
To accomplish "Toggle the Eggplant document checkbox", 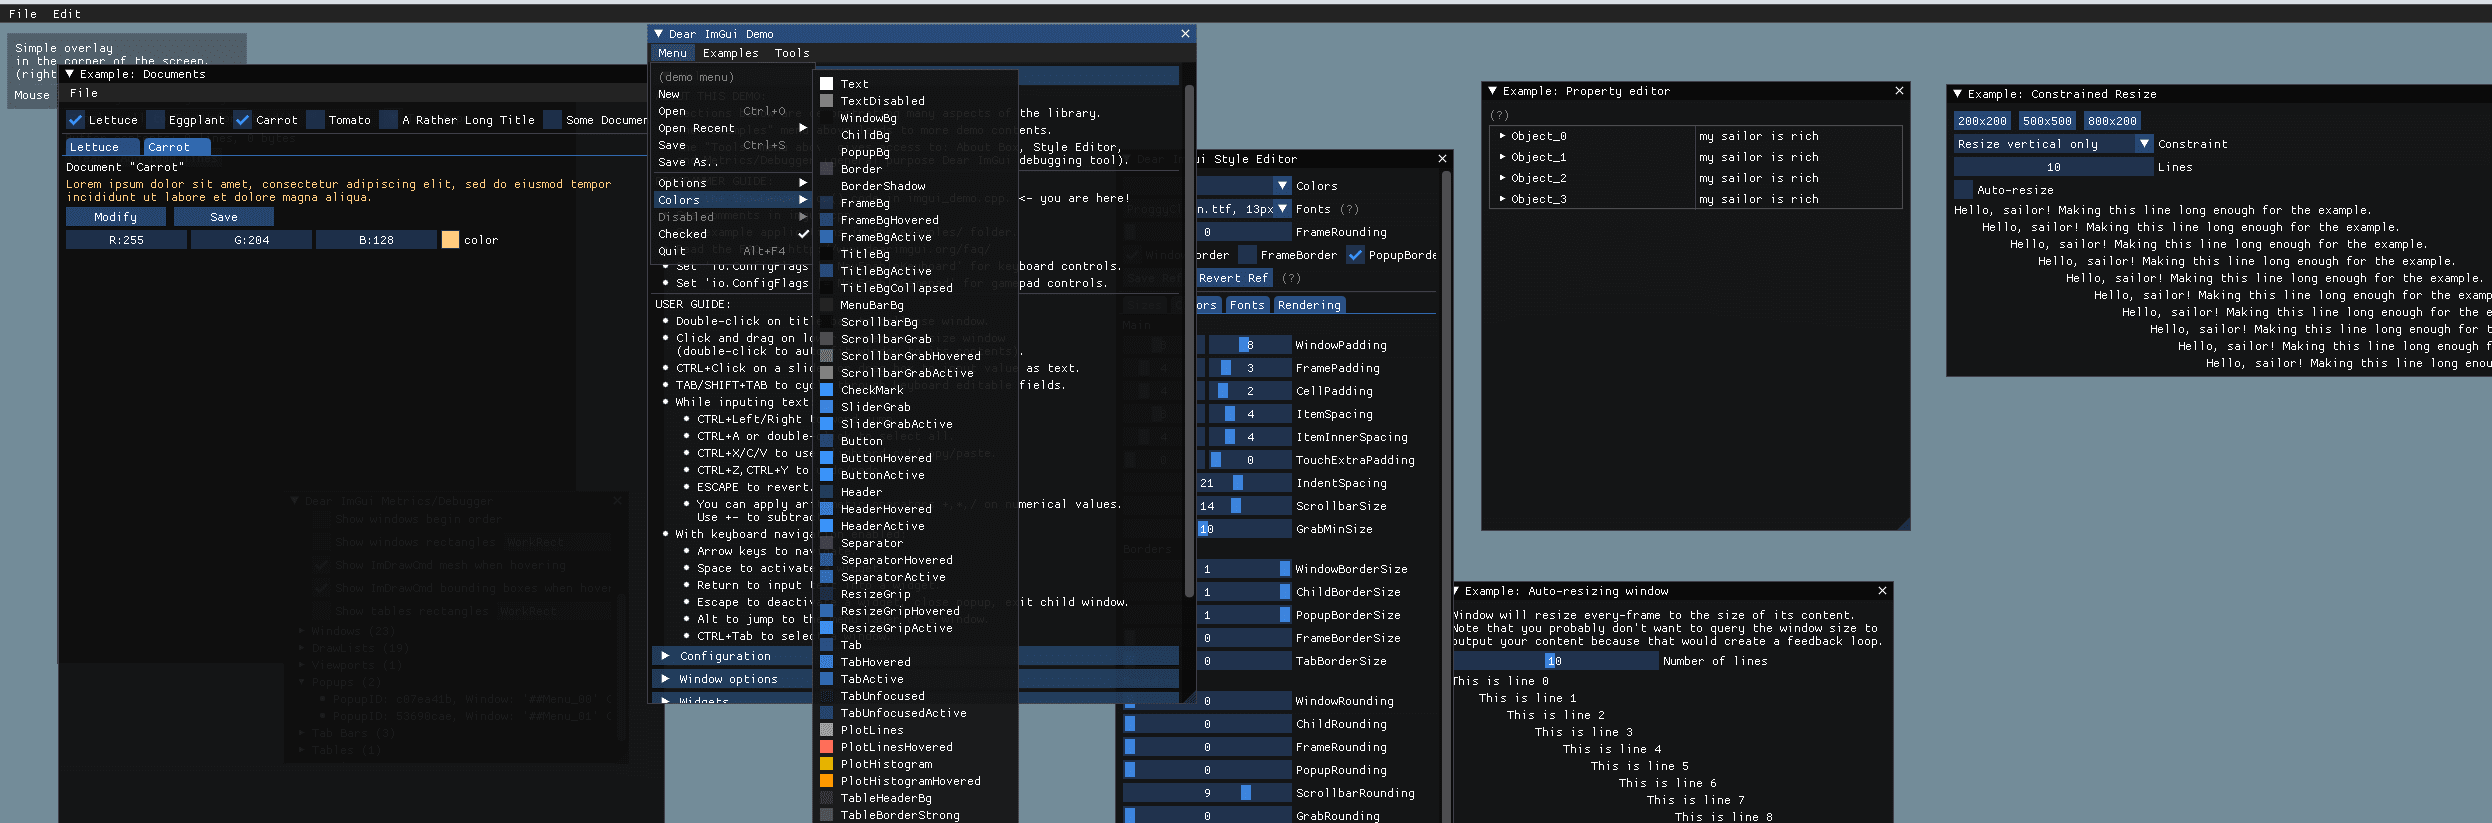I will click(x=155, y=120).
